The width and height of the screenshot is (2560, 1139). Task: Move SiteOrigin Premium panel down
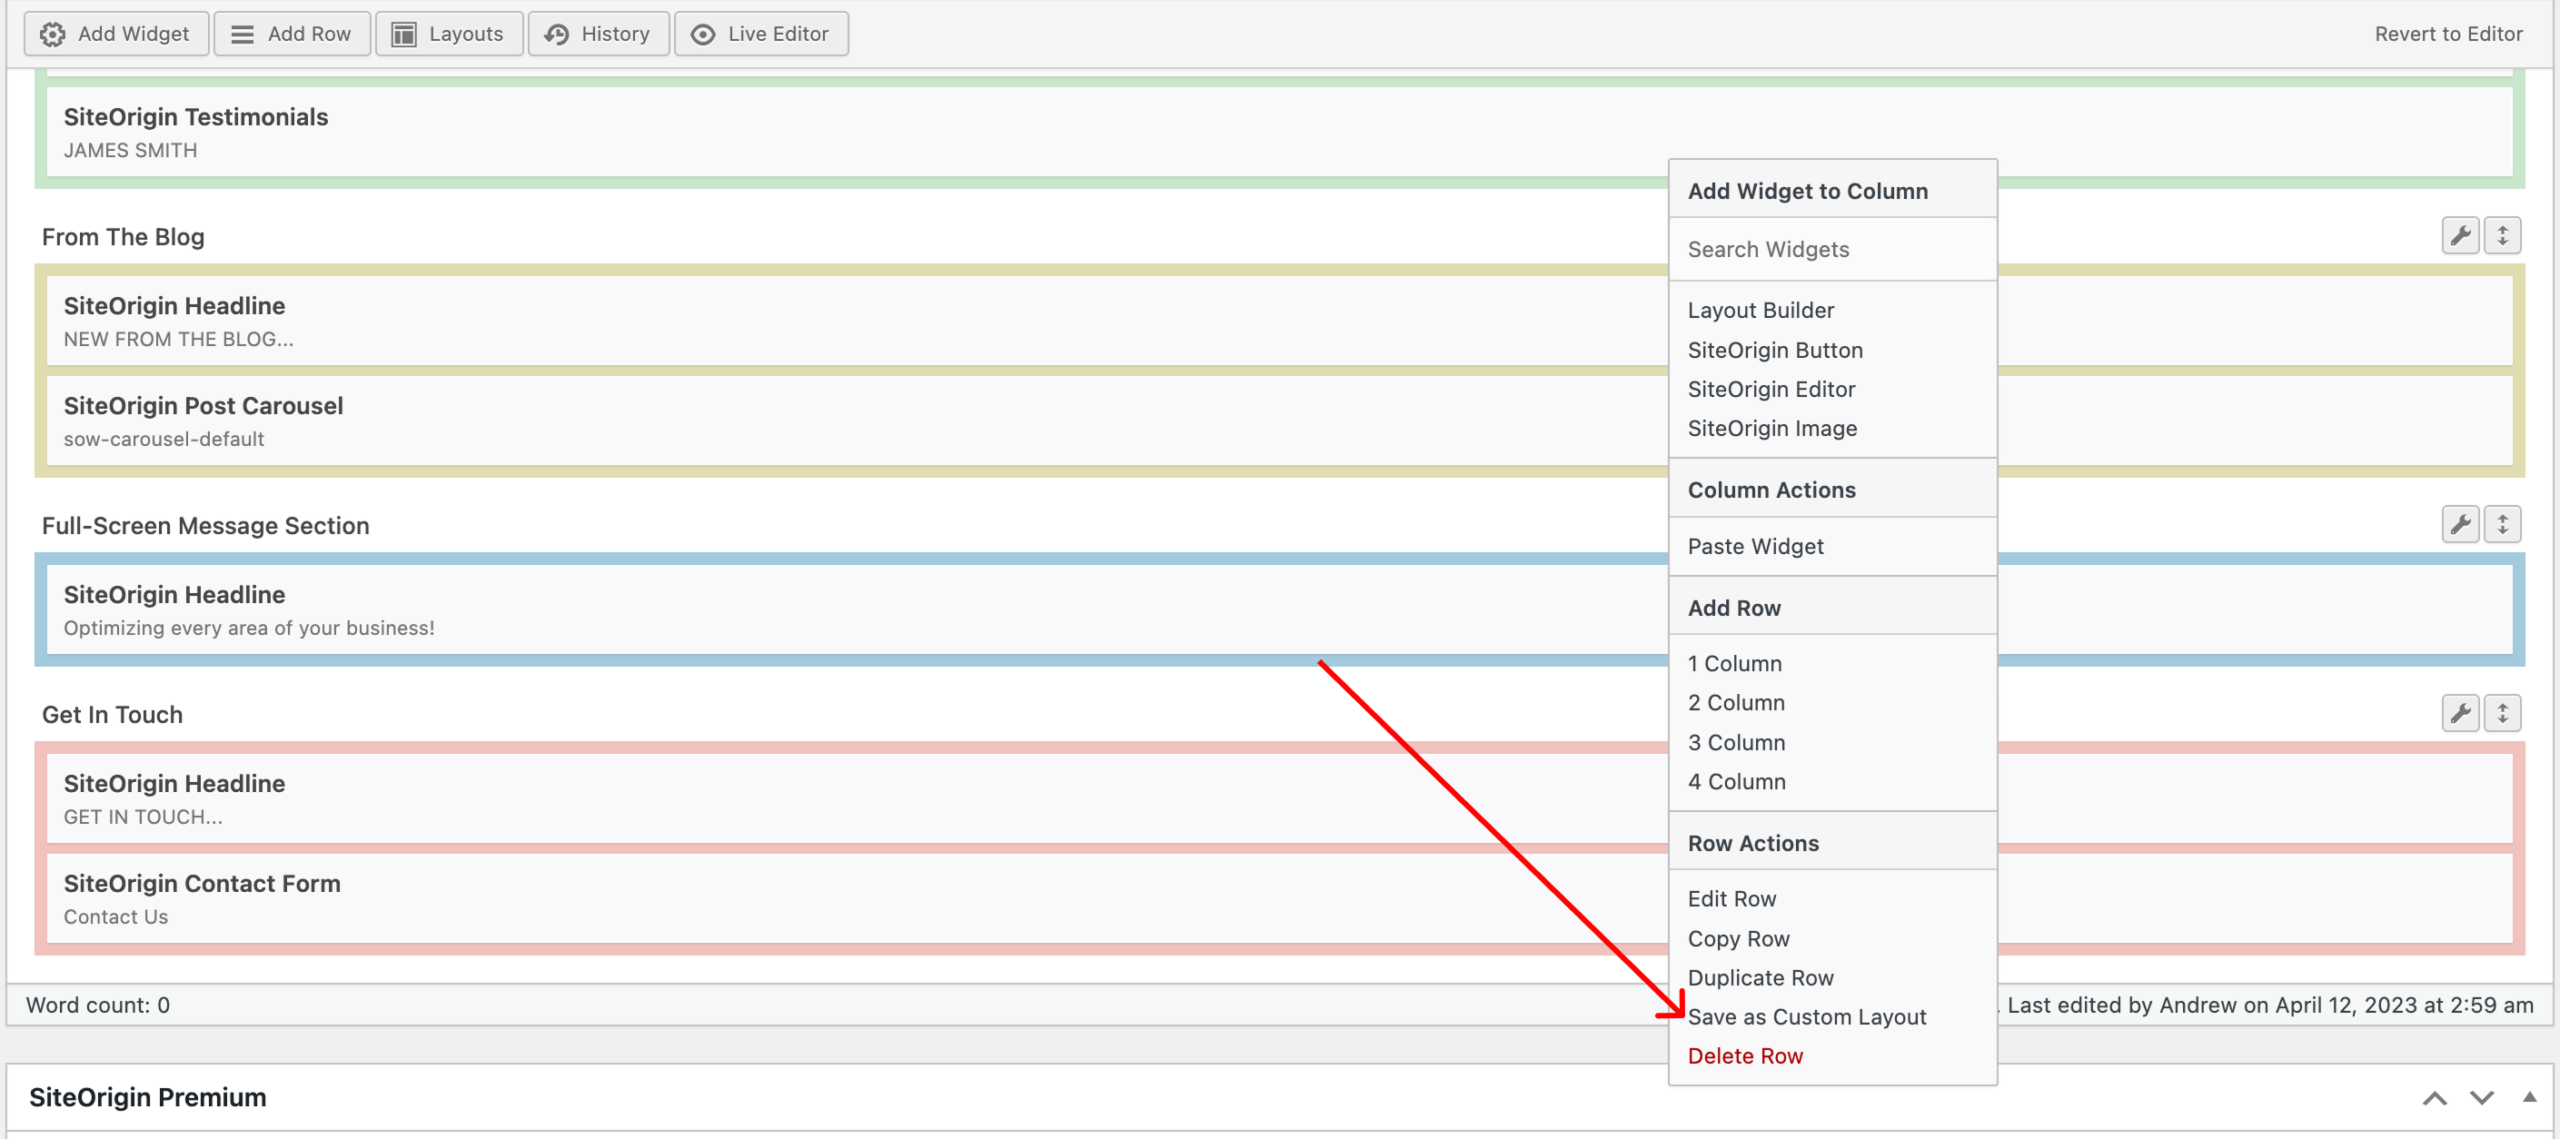[x=2481, y=1098]
